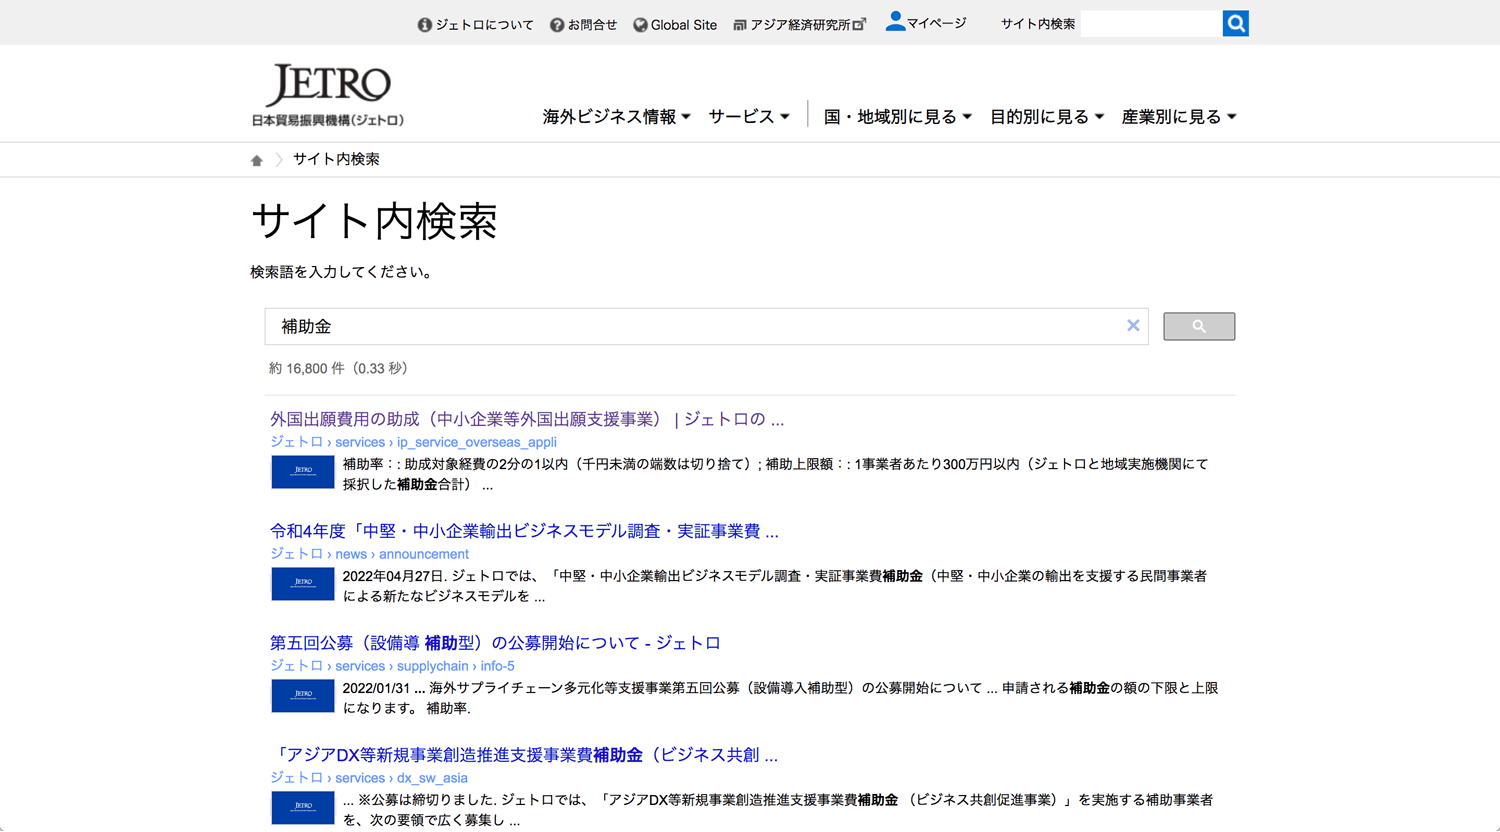Image resolution: width=1500 pixels, height=832 pixels.
Task: Click JETRO thumbnail of アジアDX result
Action: coord(303,807)
